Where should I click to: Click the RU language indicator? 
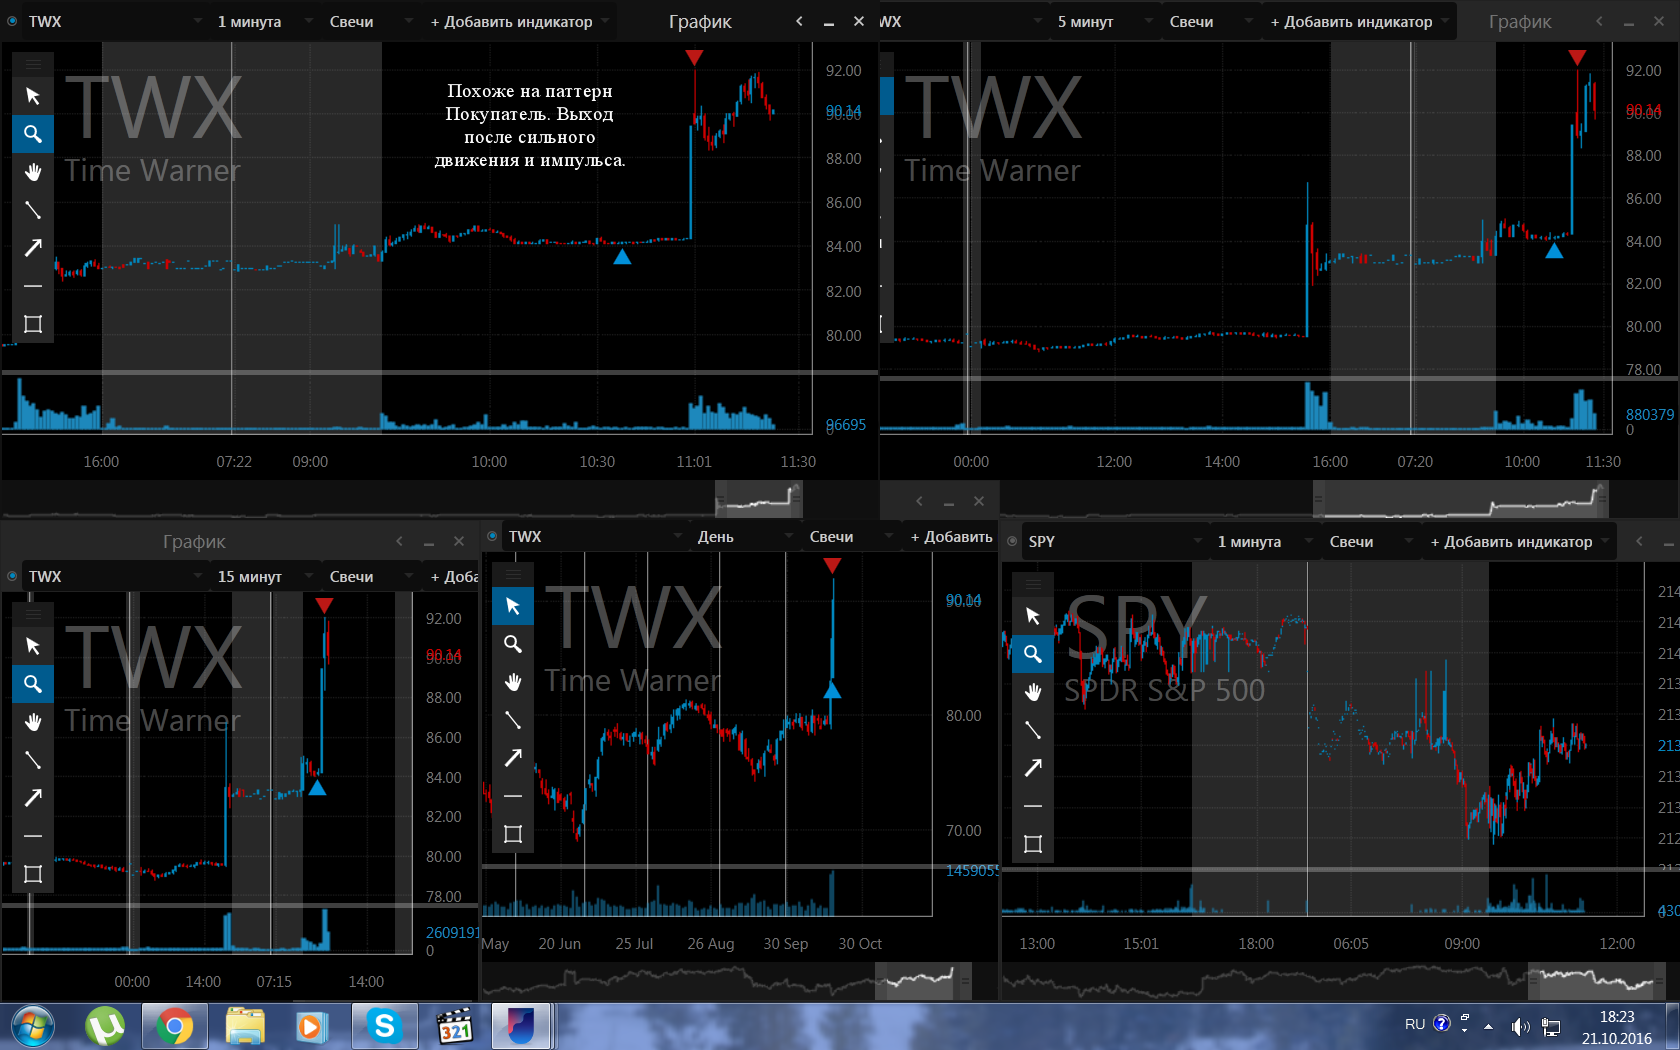pyautogui.click(x=1414, y=1024)
